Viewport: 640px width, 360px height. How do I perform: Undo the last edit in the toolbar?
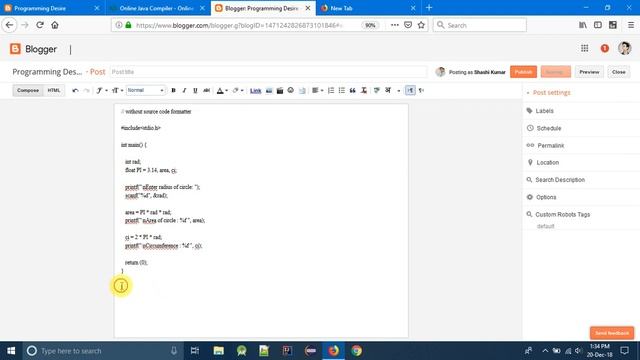pos(76,91)
